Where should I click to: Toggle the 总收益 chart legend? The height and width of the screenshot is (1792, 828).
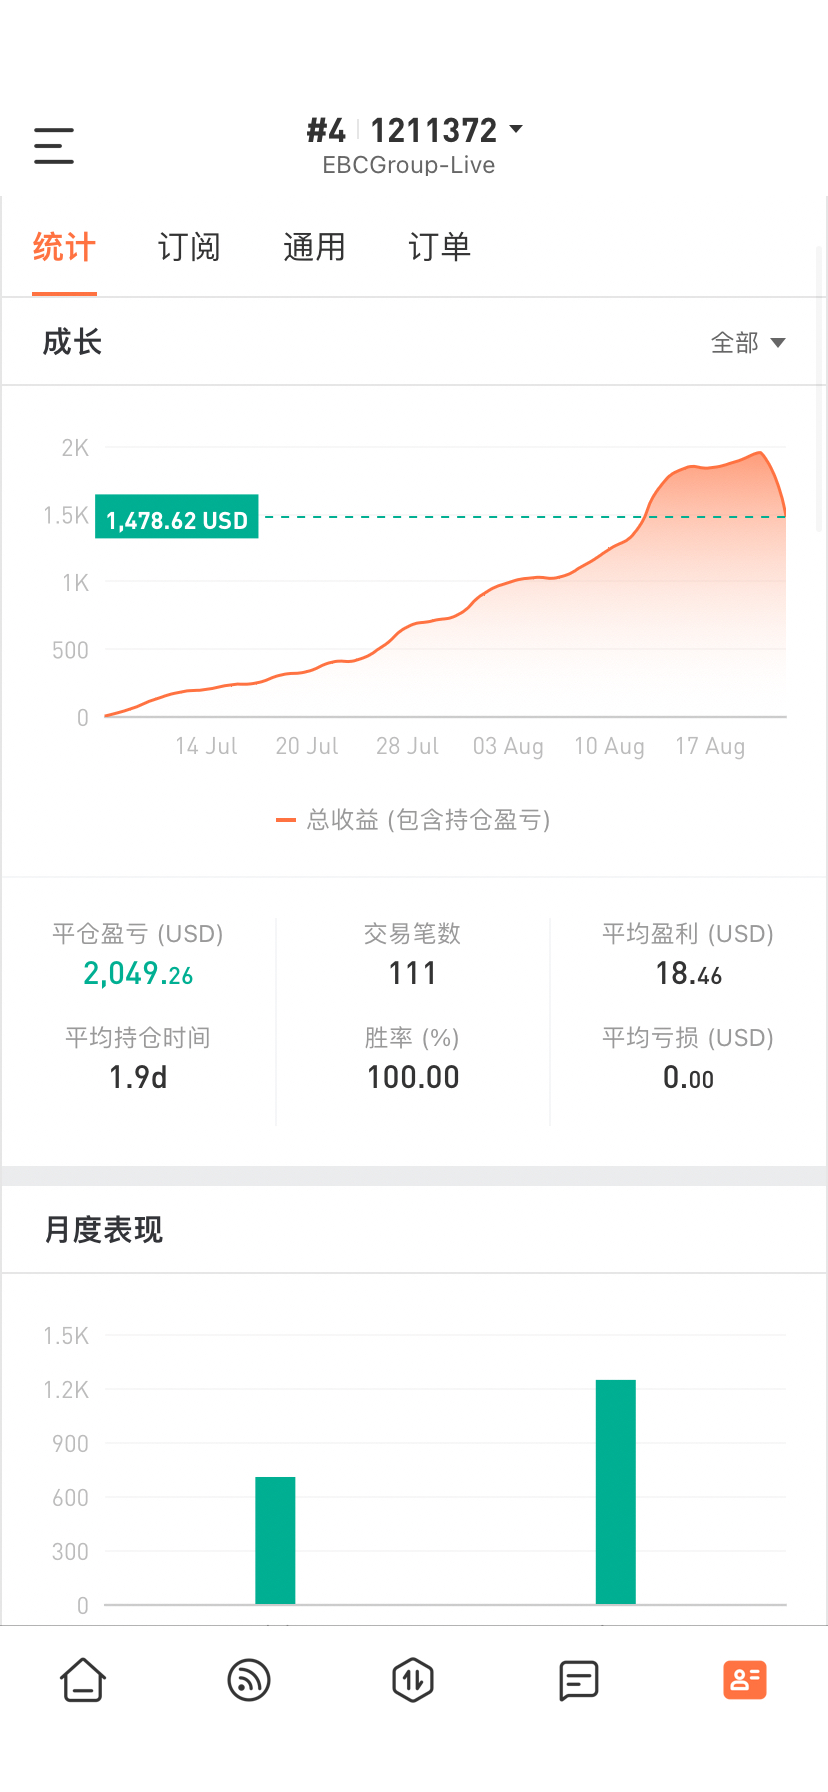tap(413, 820)
